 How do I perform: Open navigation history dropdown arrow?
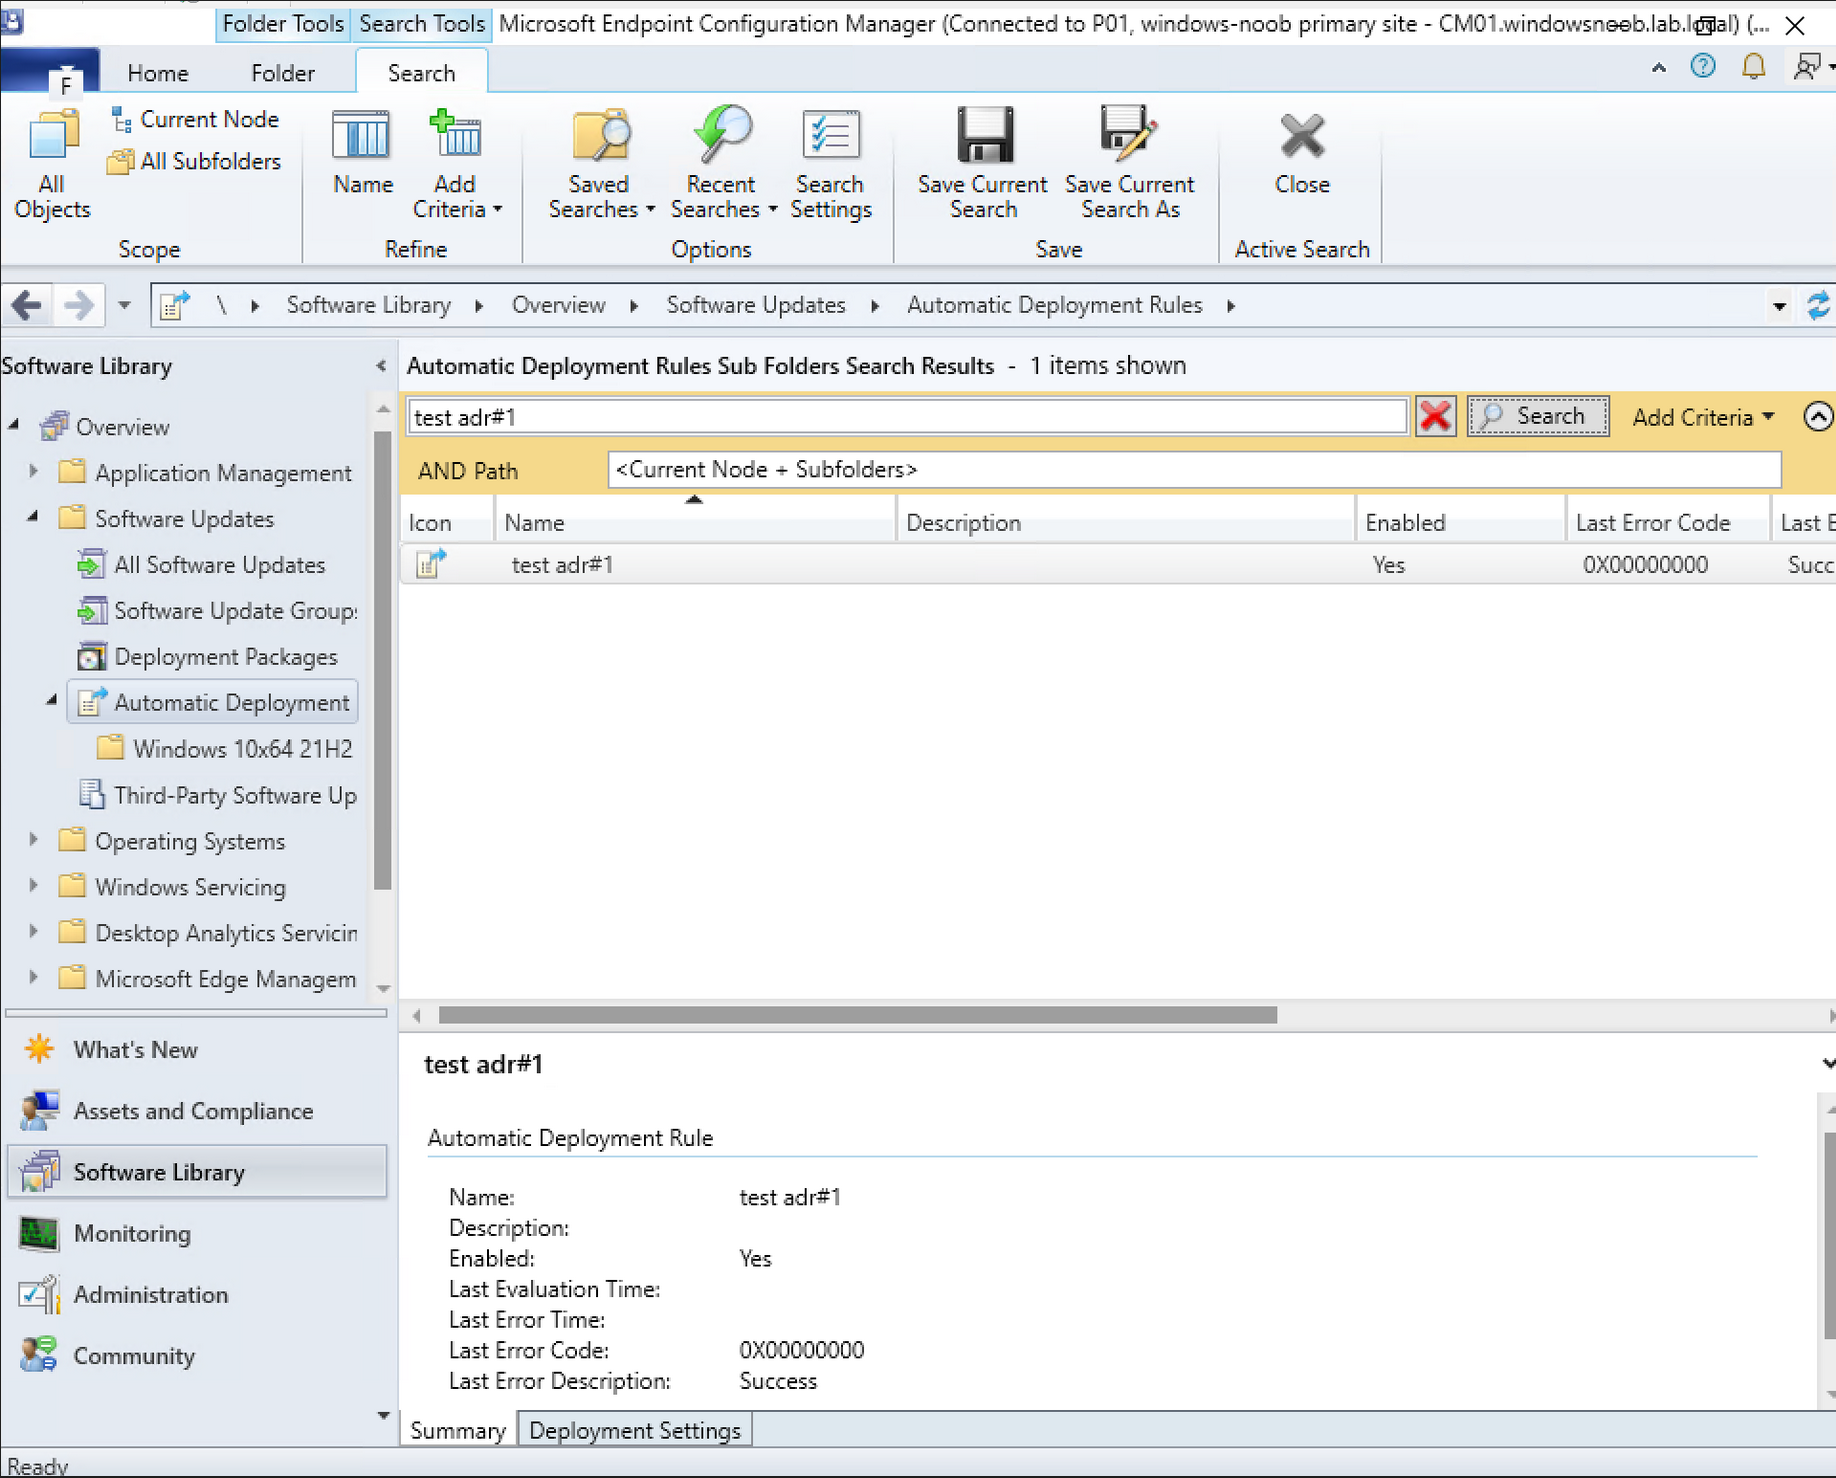124,305
